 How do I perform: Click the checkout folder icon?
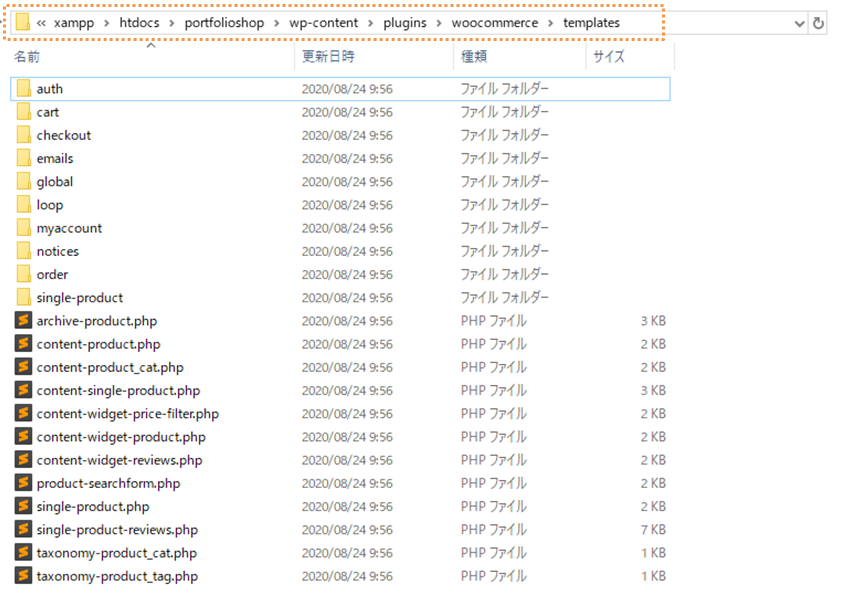(23, 135)
